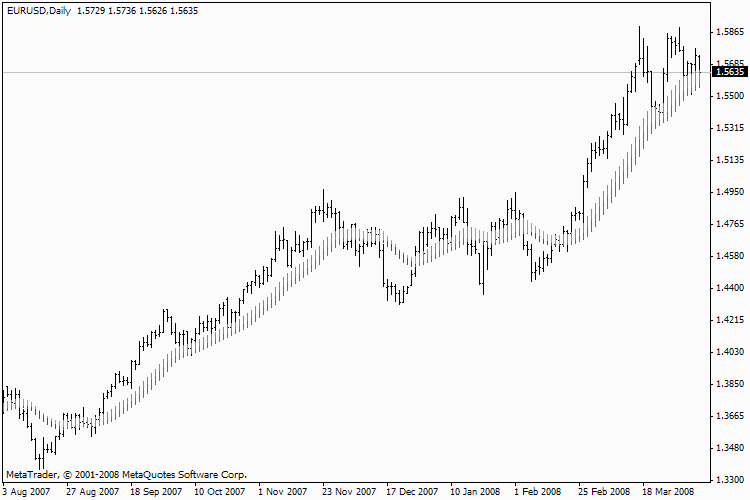Click the 1.5500 price axis label

(x=729, y=96)
